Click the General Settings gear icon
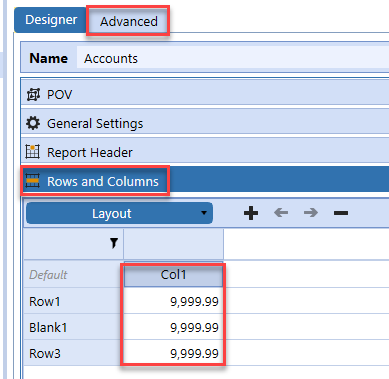The width and height of the screenshot is (389, 379). pyautogui.click(x=33, y=123)
